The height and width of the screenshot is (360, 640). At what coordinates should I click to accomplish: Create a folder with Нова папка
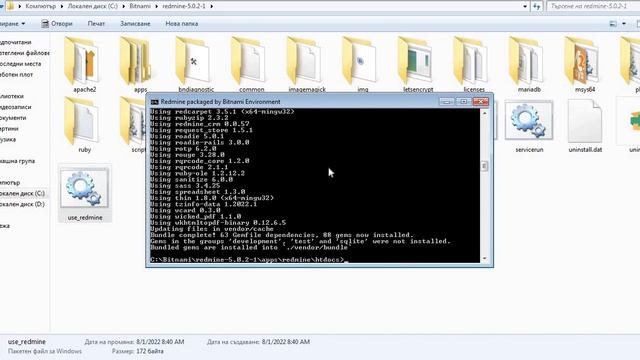tap(182, 24)
